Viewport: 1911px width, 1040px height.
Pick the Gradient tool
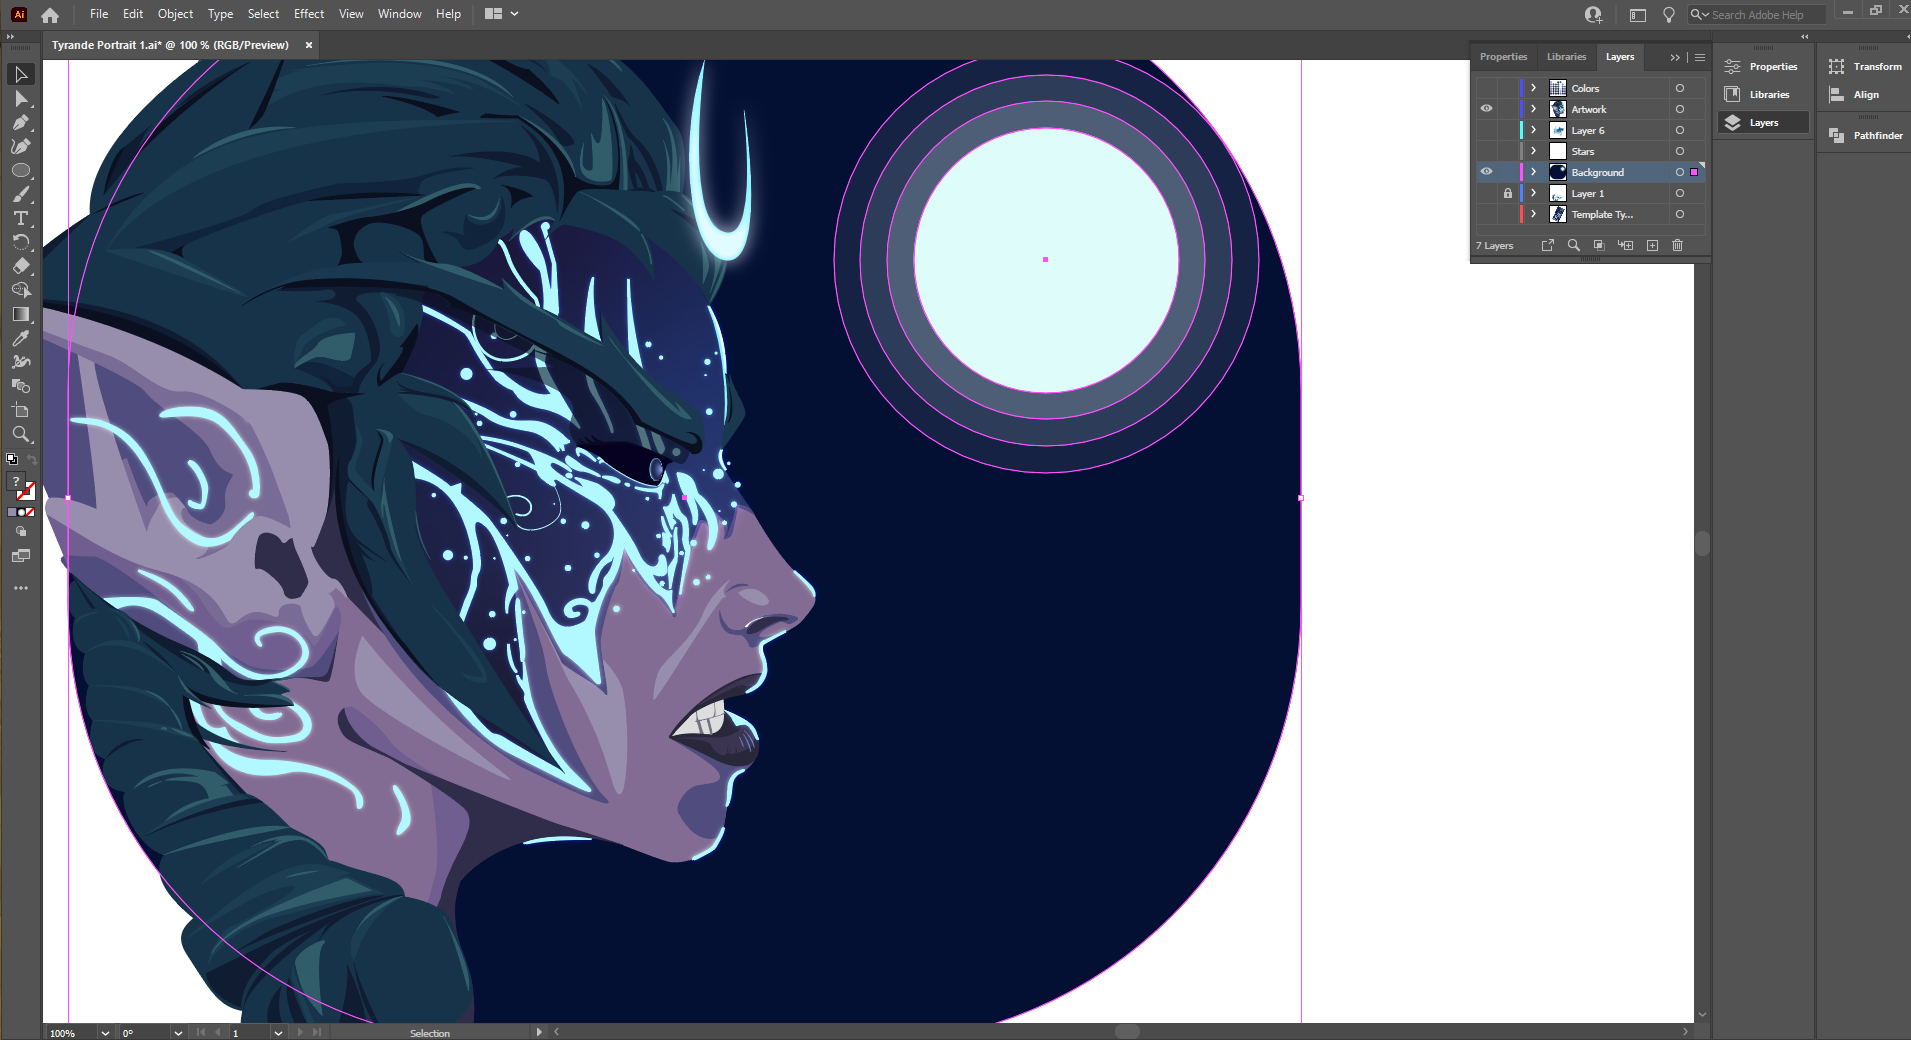(20, 314)
